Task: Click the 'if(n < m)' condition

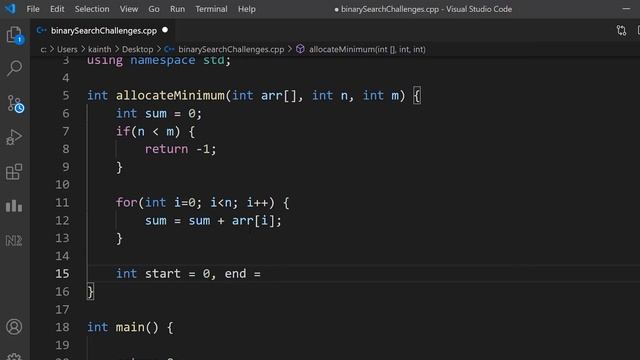Action: pos(148,131)
